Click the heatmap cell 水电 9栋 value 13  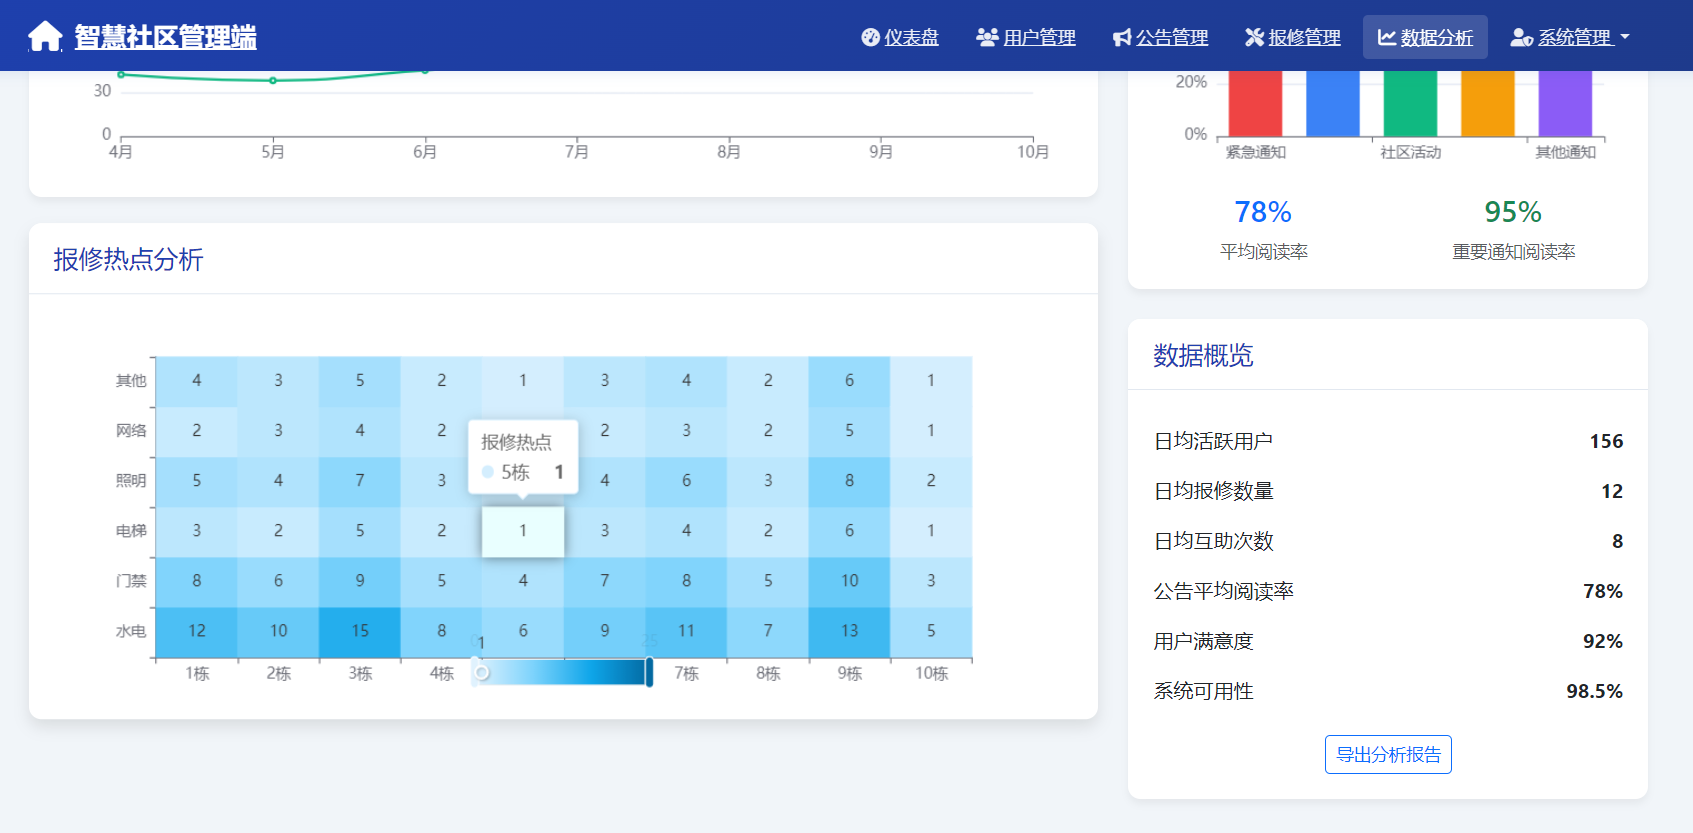(850, 632)
